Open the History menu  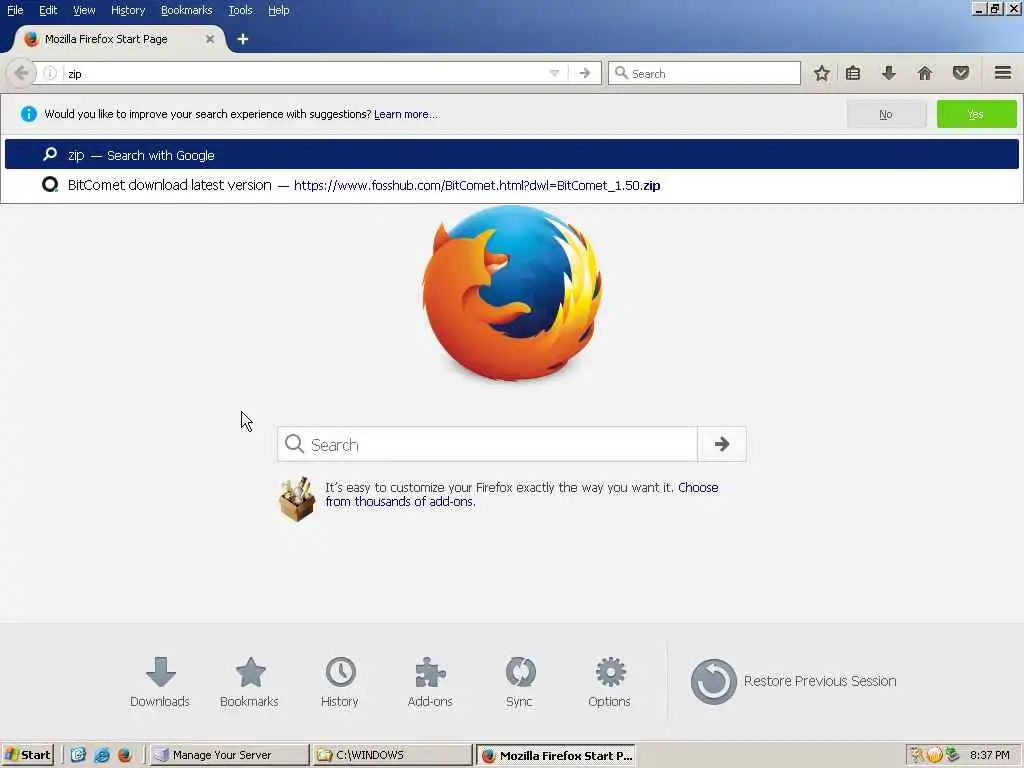point(128,10)
